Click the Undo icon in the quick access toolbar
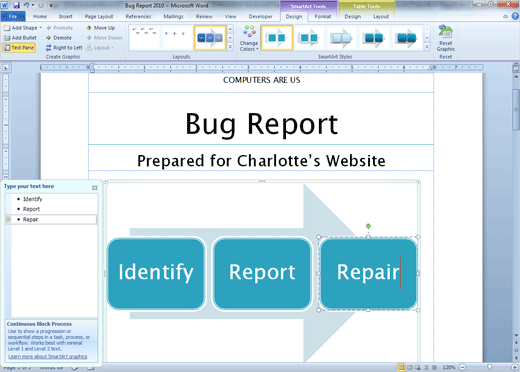 pyautogui.click(x=26, y=5)
